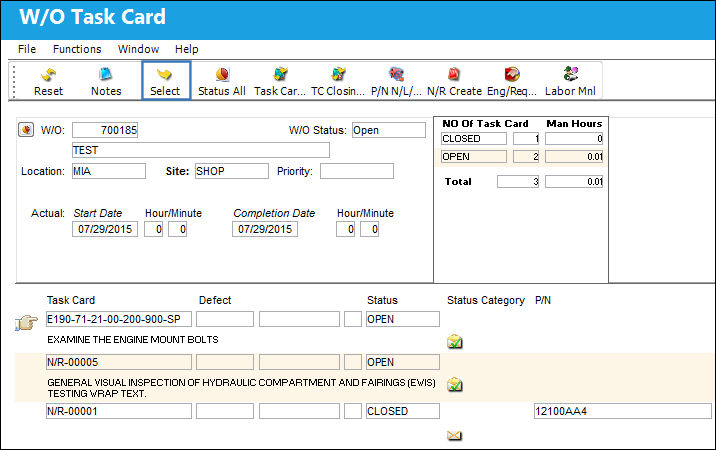Click the Man Hours header label

click(574, 123)
